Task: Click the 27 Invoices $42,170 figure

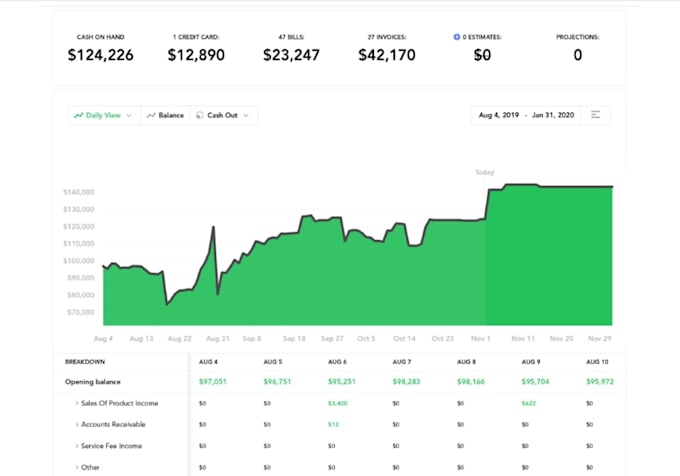Action: click(x=387, y=55)
